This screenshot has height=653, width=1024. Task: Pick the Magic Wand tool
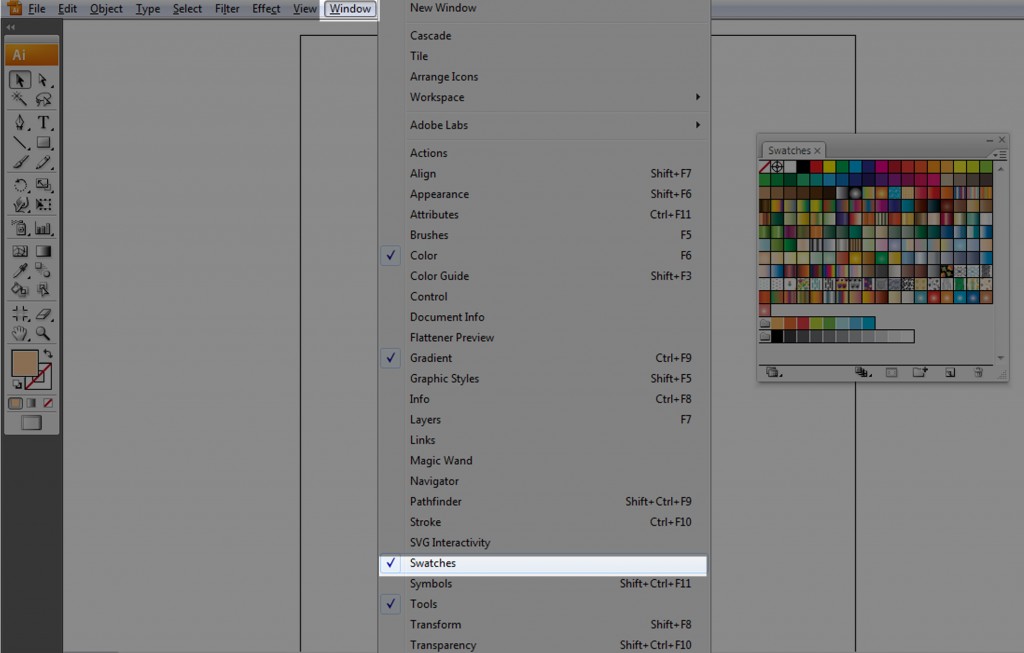(x=20, y=99)
